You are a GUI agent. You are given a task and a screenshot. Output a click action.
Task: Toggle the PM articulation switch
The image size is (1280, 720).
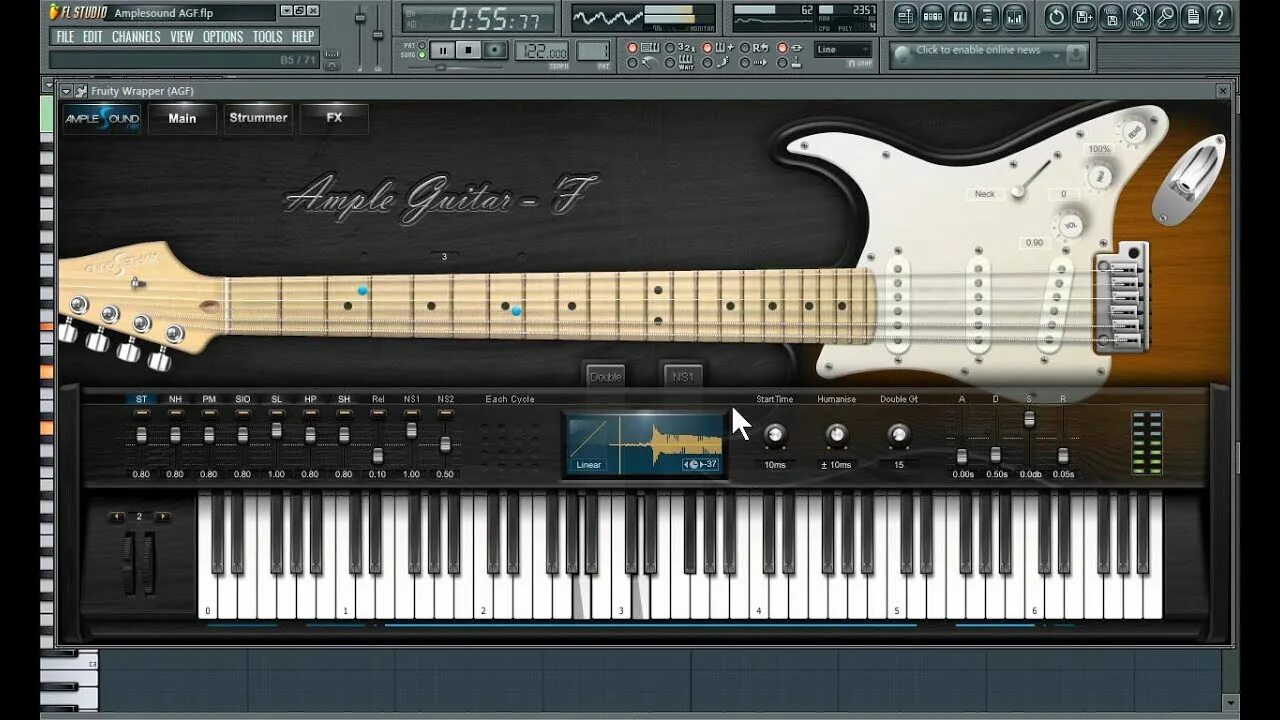pos(209,412)
